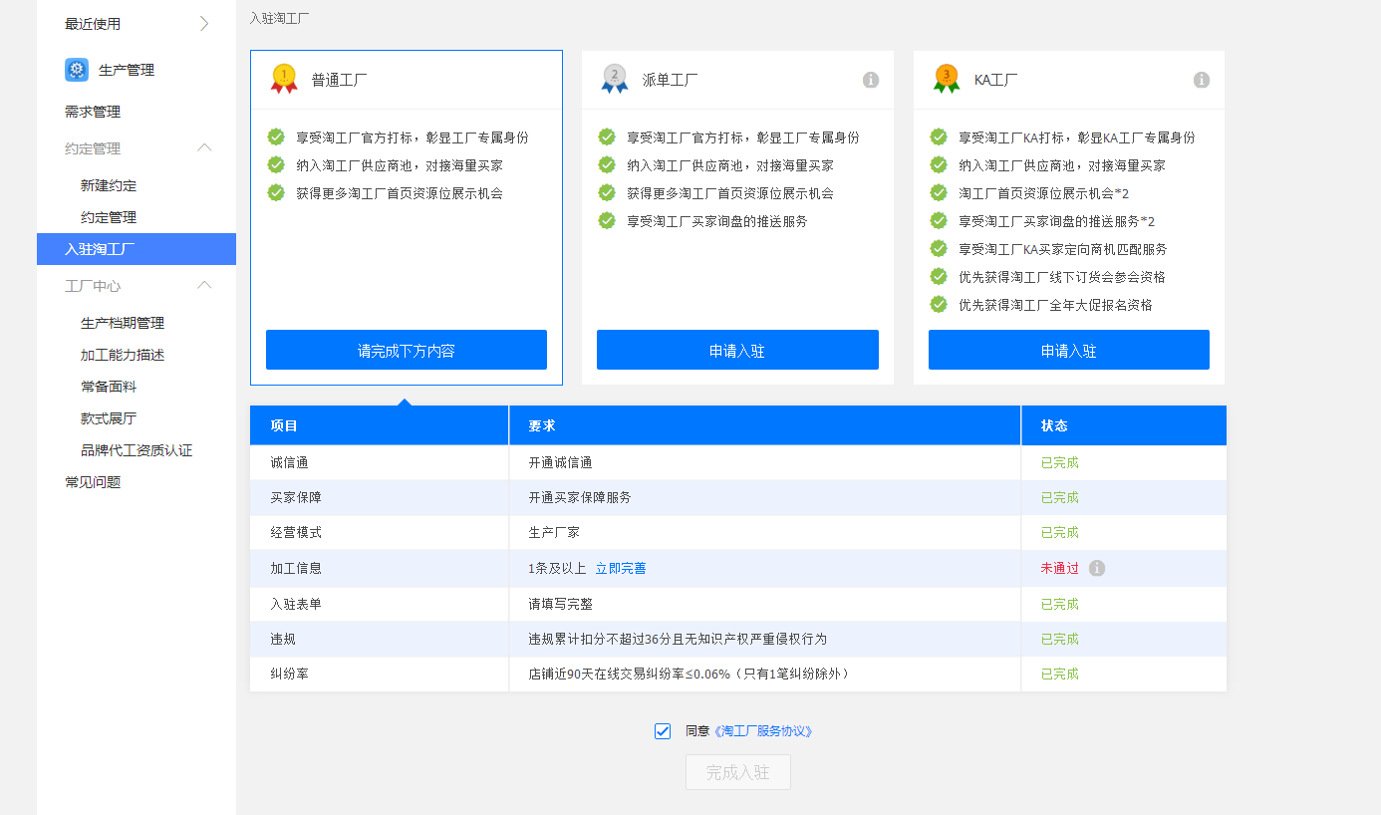
Task: Click the 违规 row label
Action: tap(283, 639)
